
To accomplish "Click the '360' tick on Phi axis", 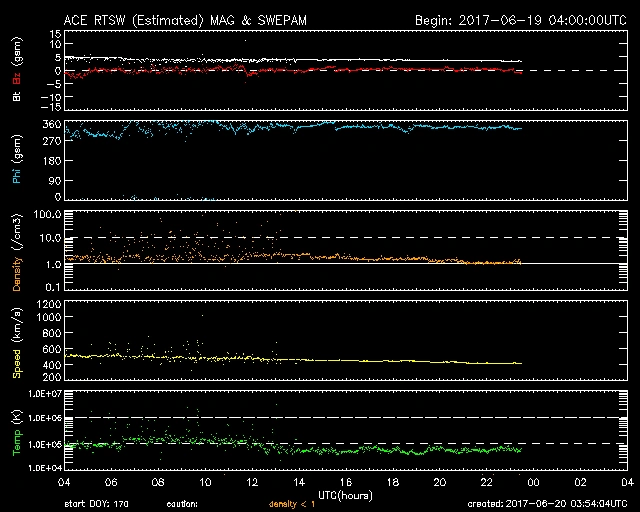I will point(52,125).
